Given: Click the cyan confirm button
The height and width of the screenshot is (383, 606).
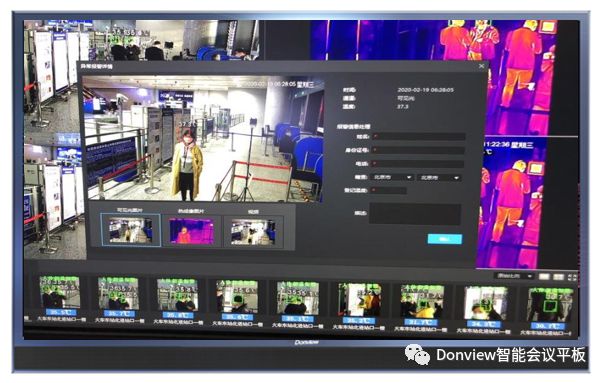Looking at the screenshot, I should [x=444, y=239].
